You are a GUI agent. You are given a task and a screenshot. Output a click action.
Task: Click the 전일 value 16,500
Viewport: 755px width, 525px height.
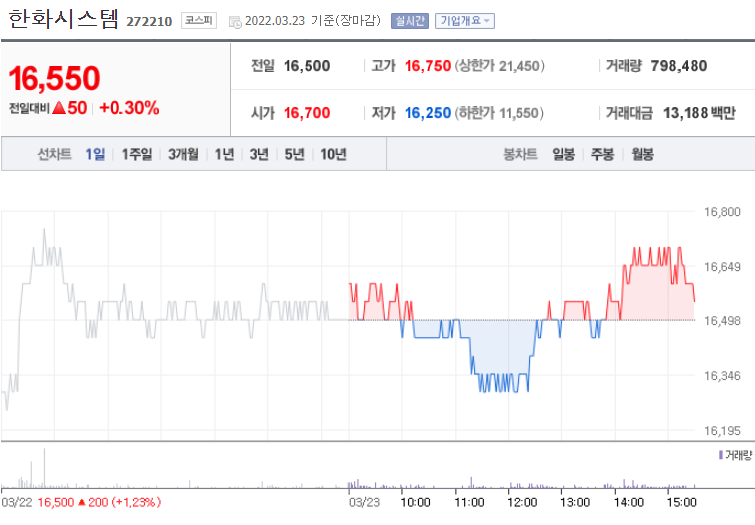[x=307, y=66]
